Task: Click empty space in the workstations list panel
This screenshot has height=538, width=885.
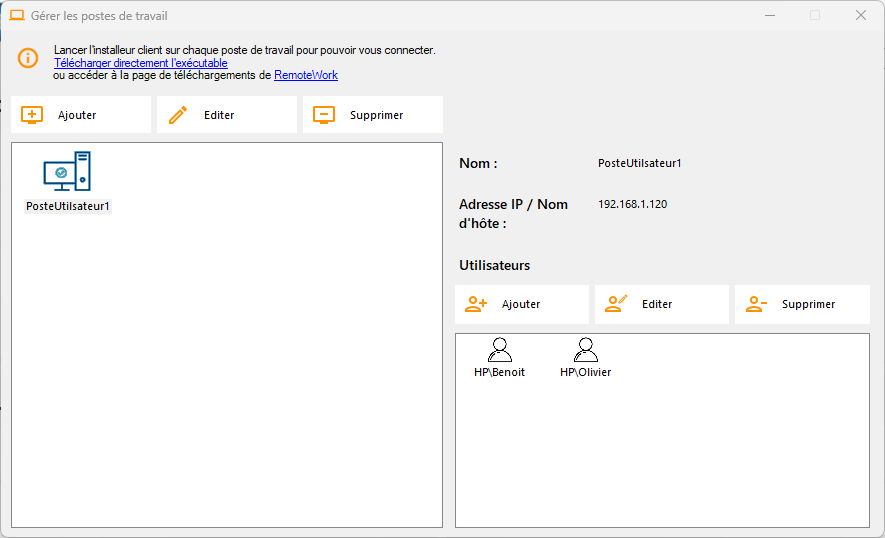Action: pyautogui.click(x=226, y=380)
